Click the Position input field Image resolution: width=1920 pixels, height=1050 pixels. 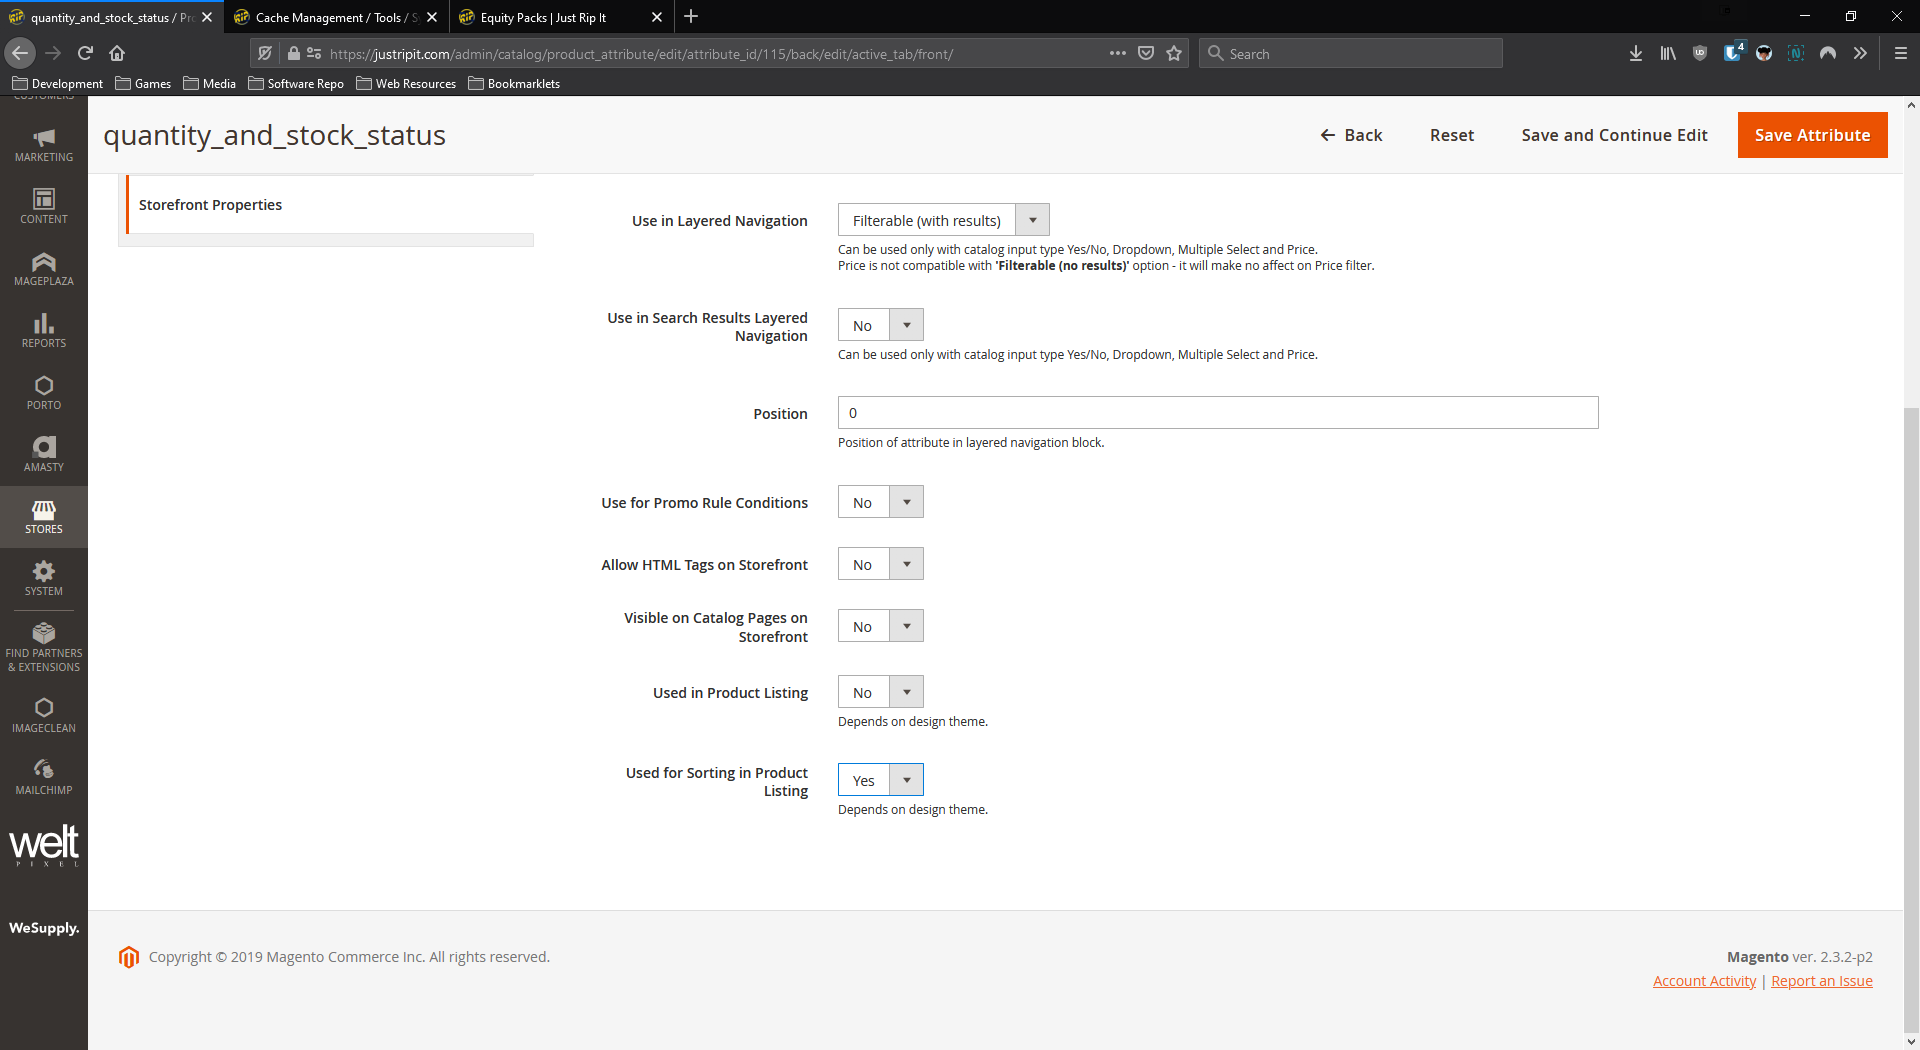[x=1218, y=413]
